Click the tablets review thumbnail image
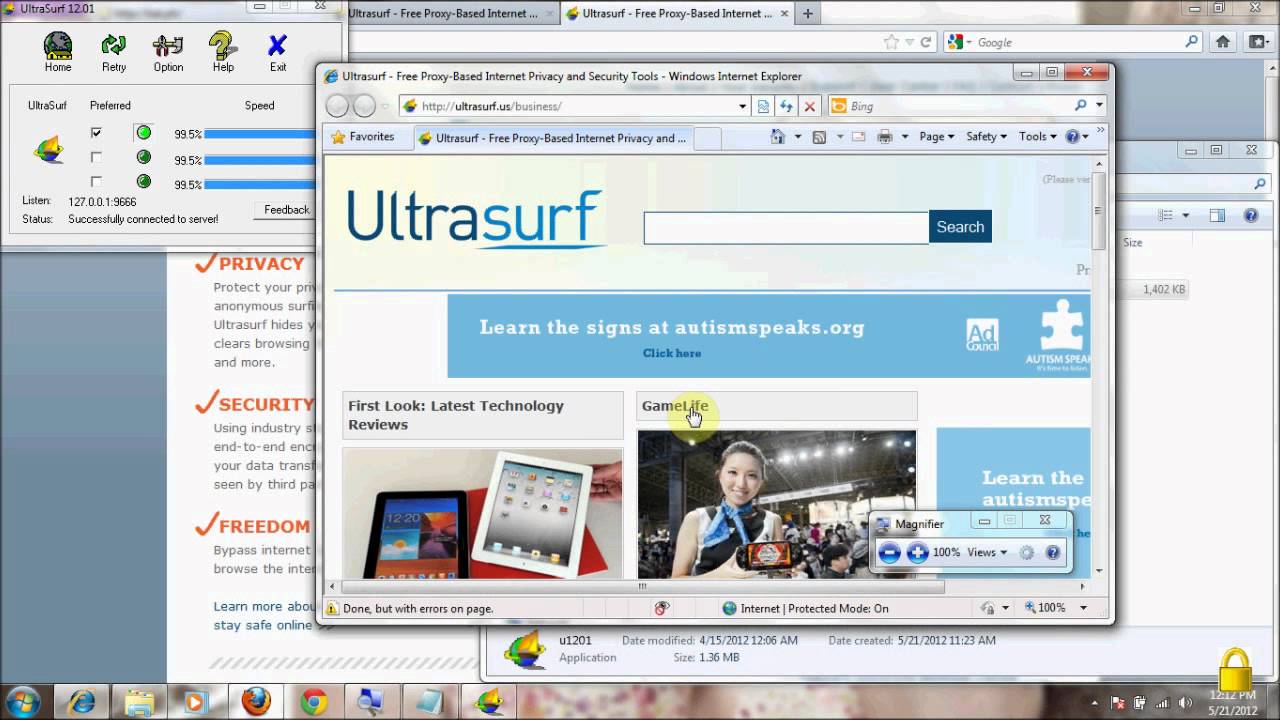This screenshot has width=1280, height=720. (482, 513)
